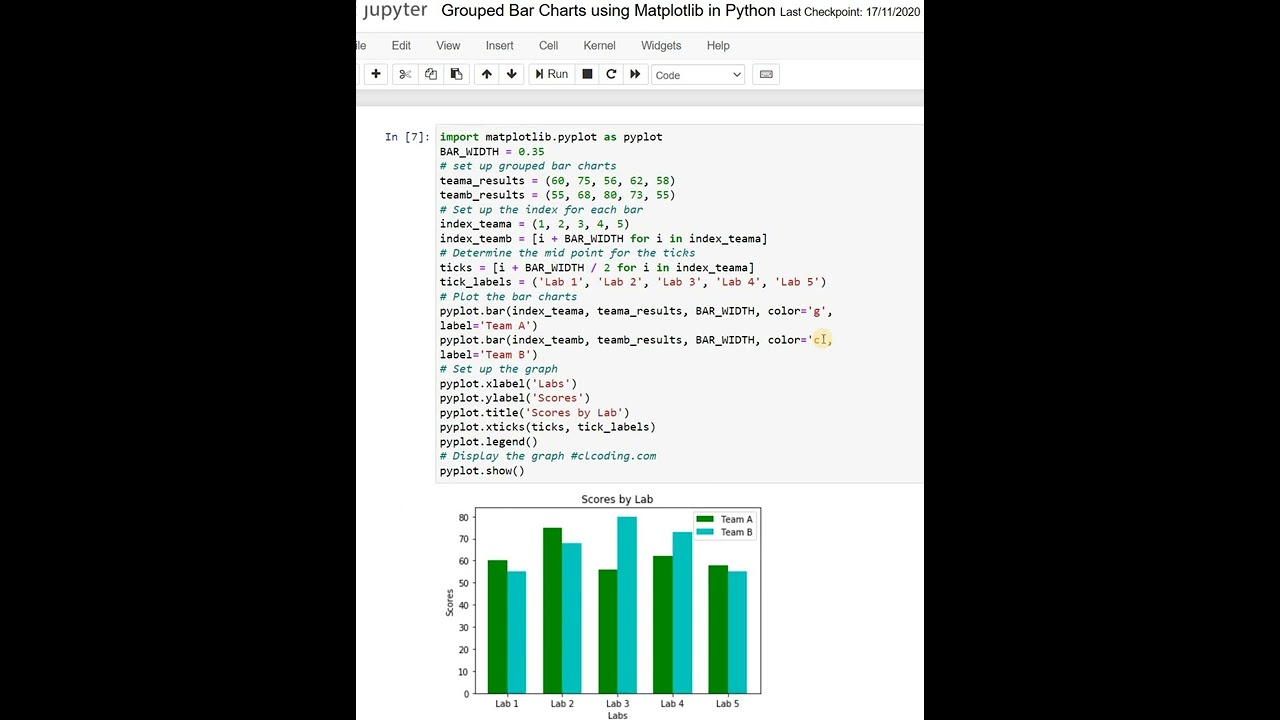Click the pyplot.show() line
This screenshot has height=720, width=1280.
coord(482,471)
